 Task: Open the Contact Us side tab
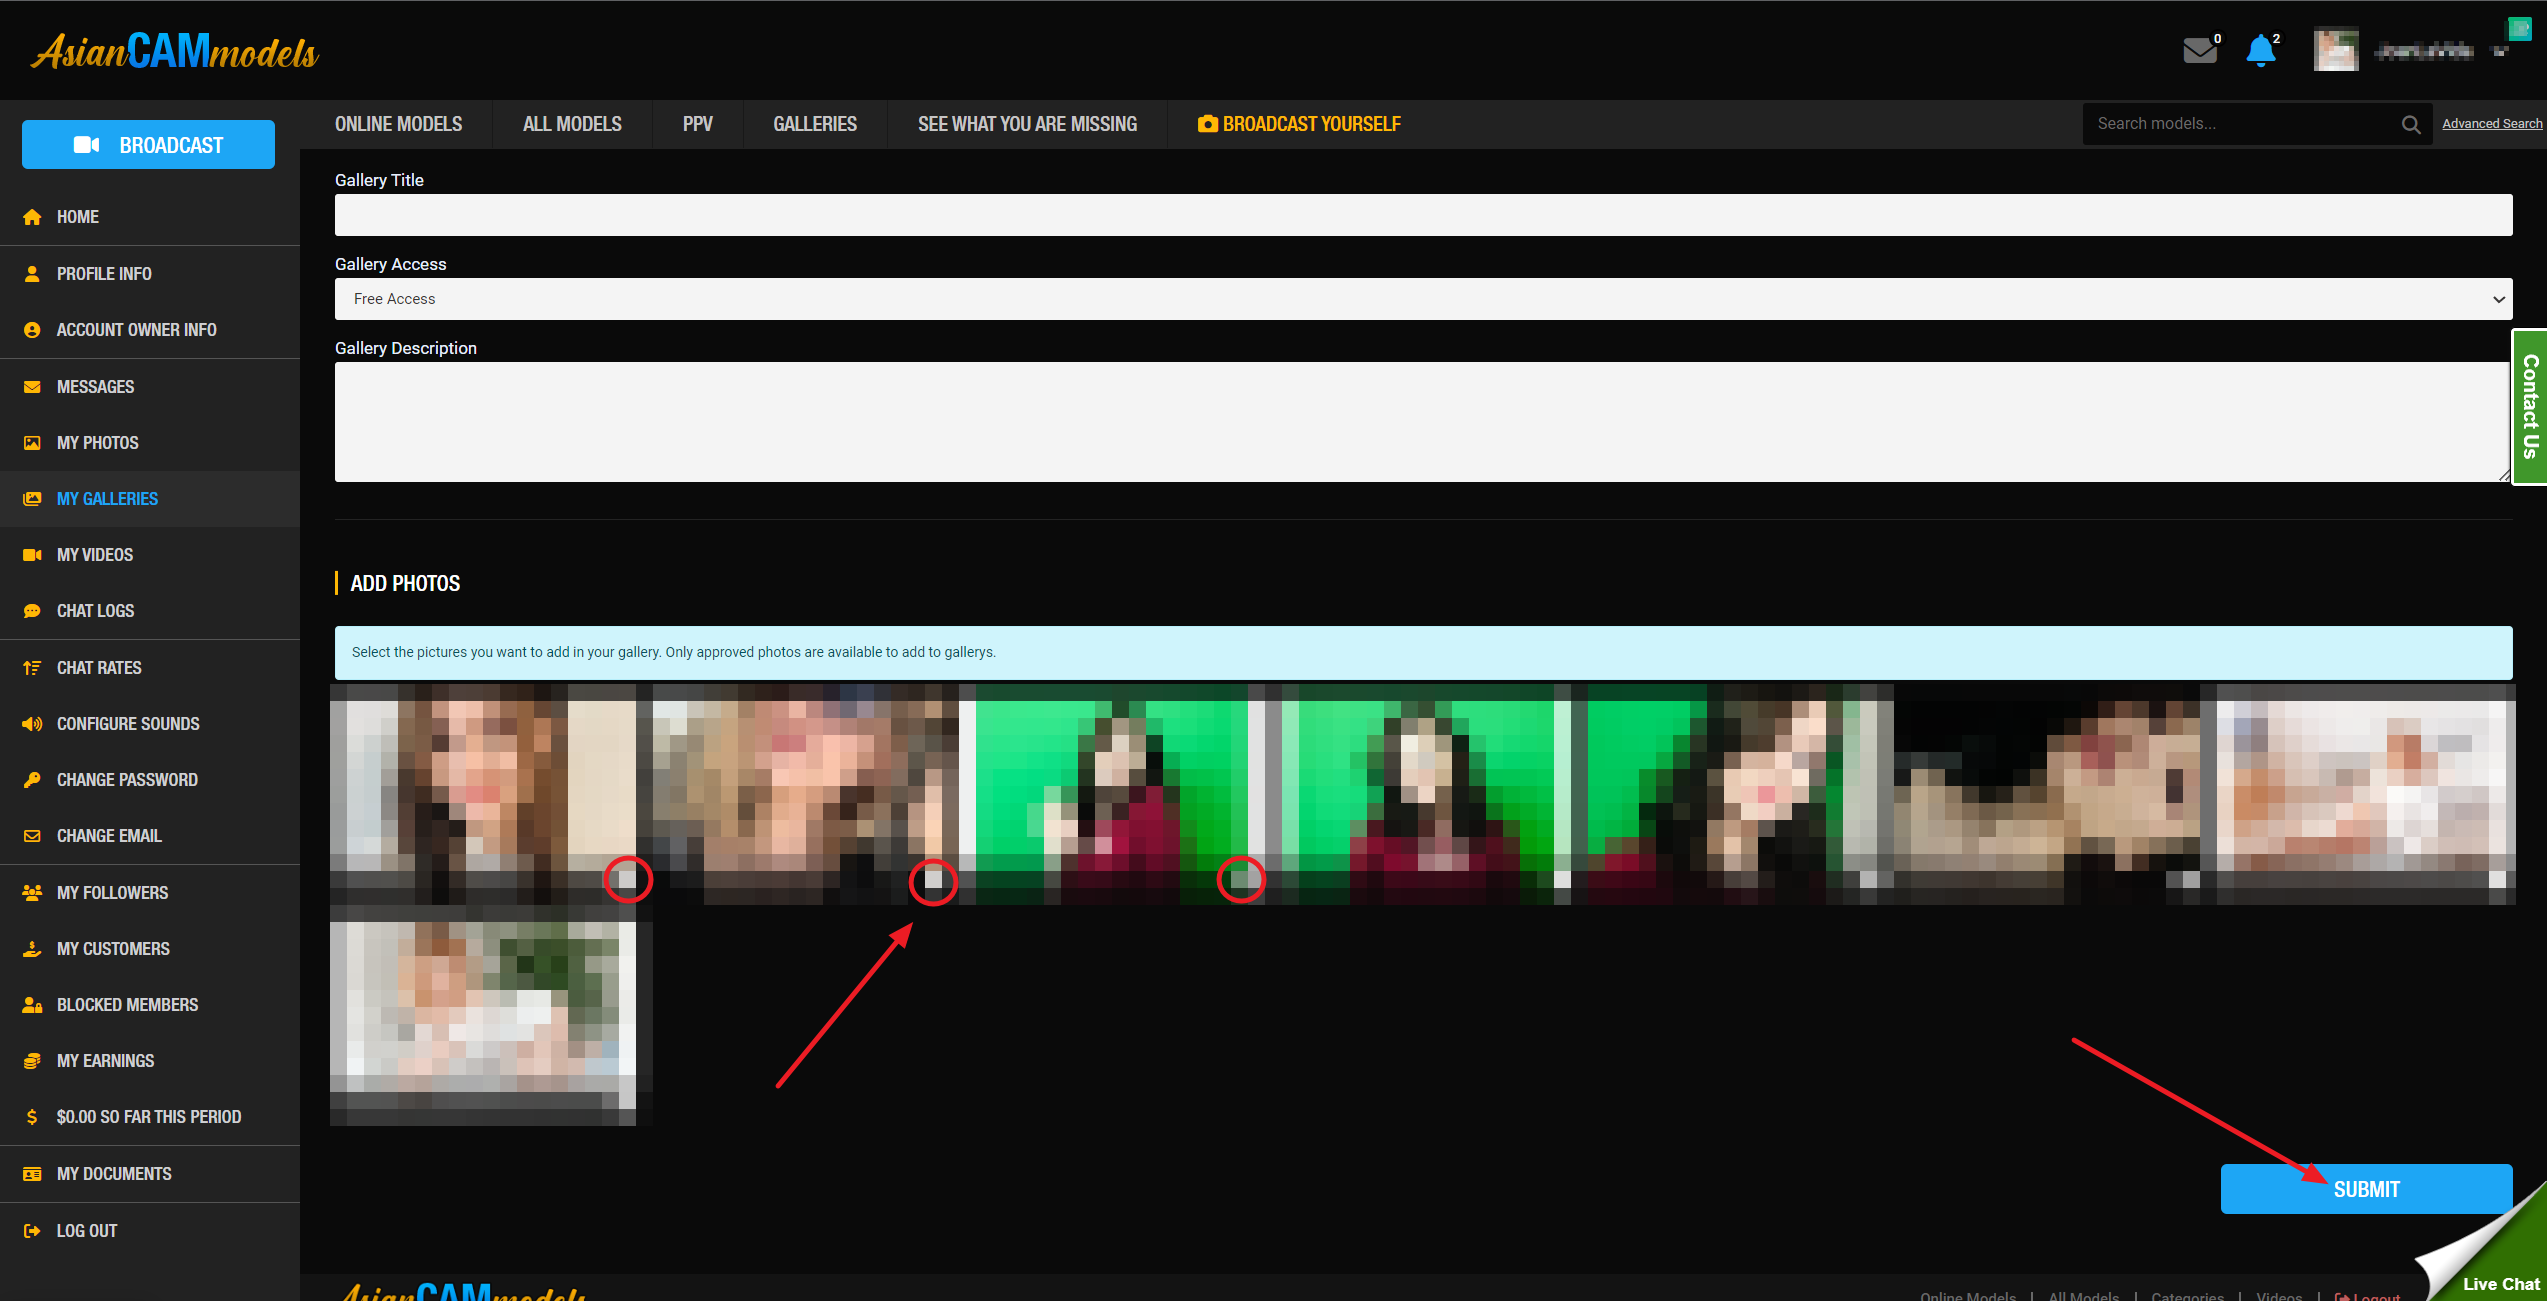(2530, 406)
